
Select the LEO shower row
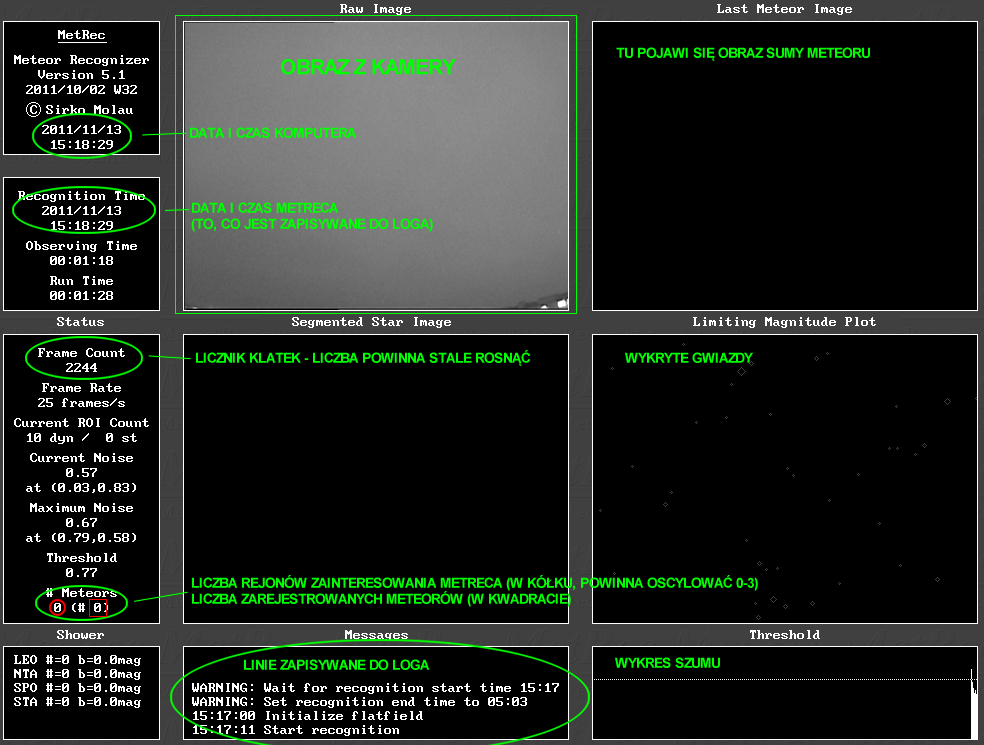click(77, 660)
